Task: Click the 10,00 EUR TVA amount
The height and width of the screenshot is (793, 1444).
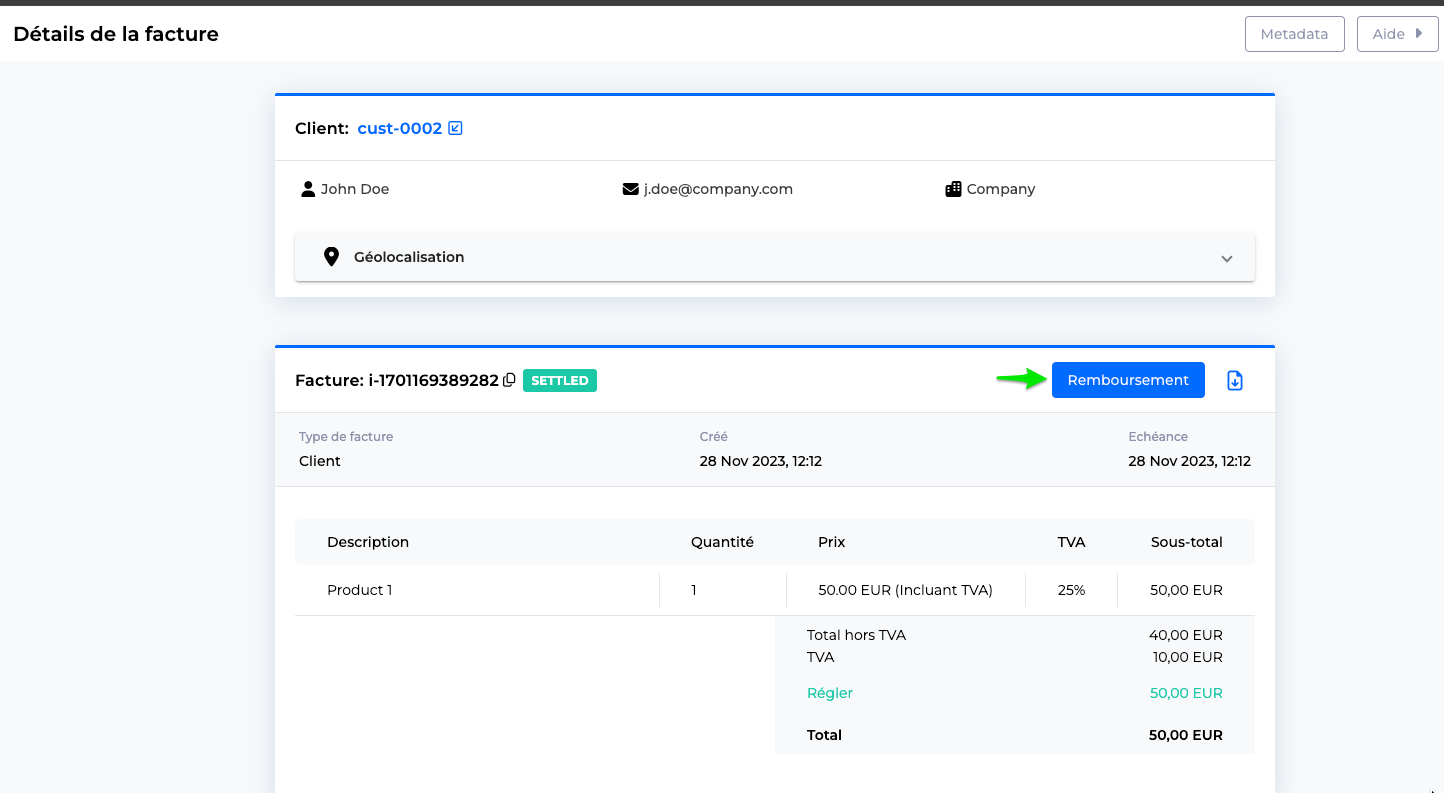Action: 1188,657
